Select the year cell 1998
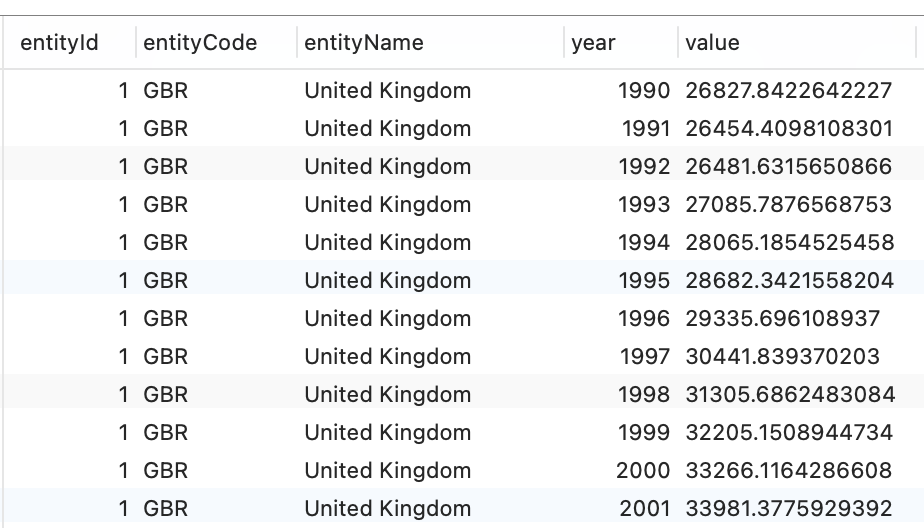This screenshot has height=528, width=924. click(644, 395)
